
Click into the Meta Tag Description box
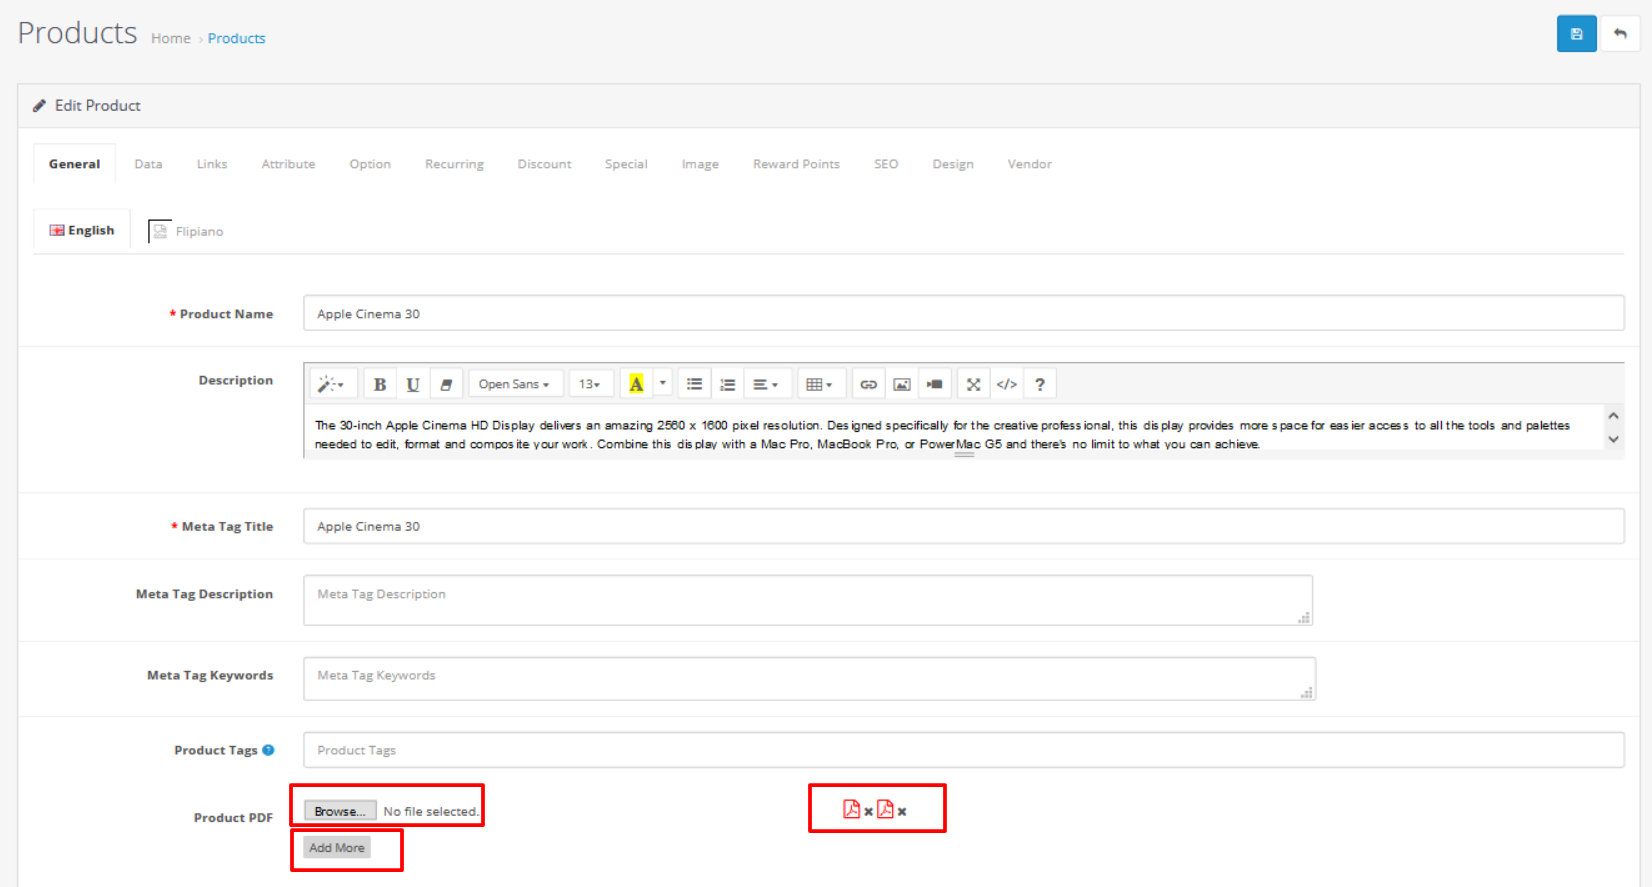tap(808, 600)
